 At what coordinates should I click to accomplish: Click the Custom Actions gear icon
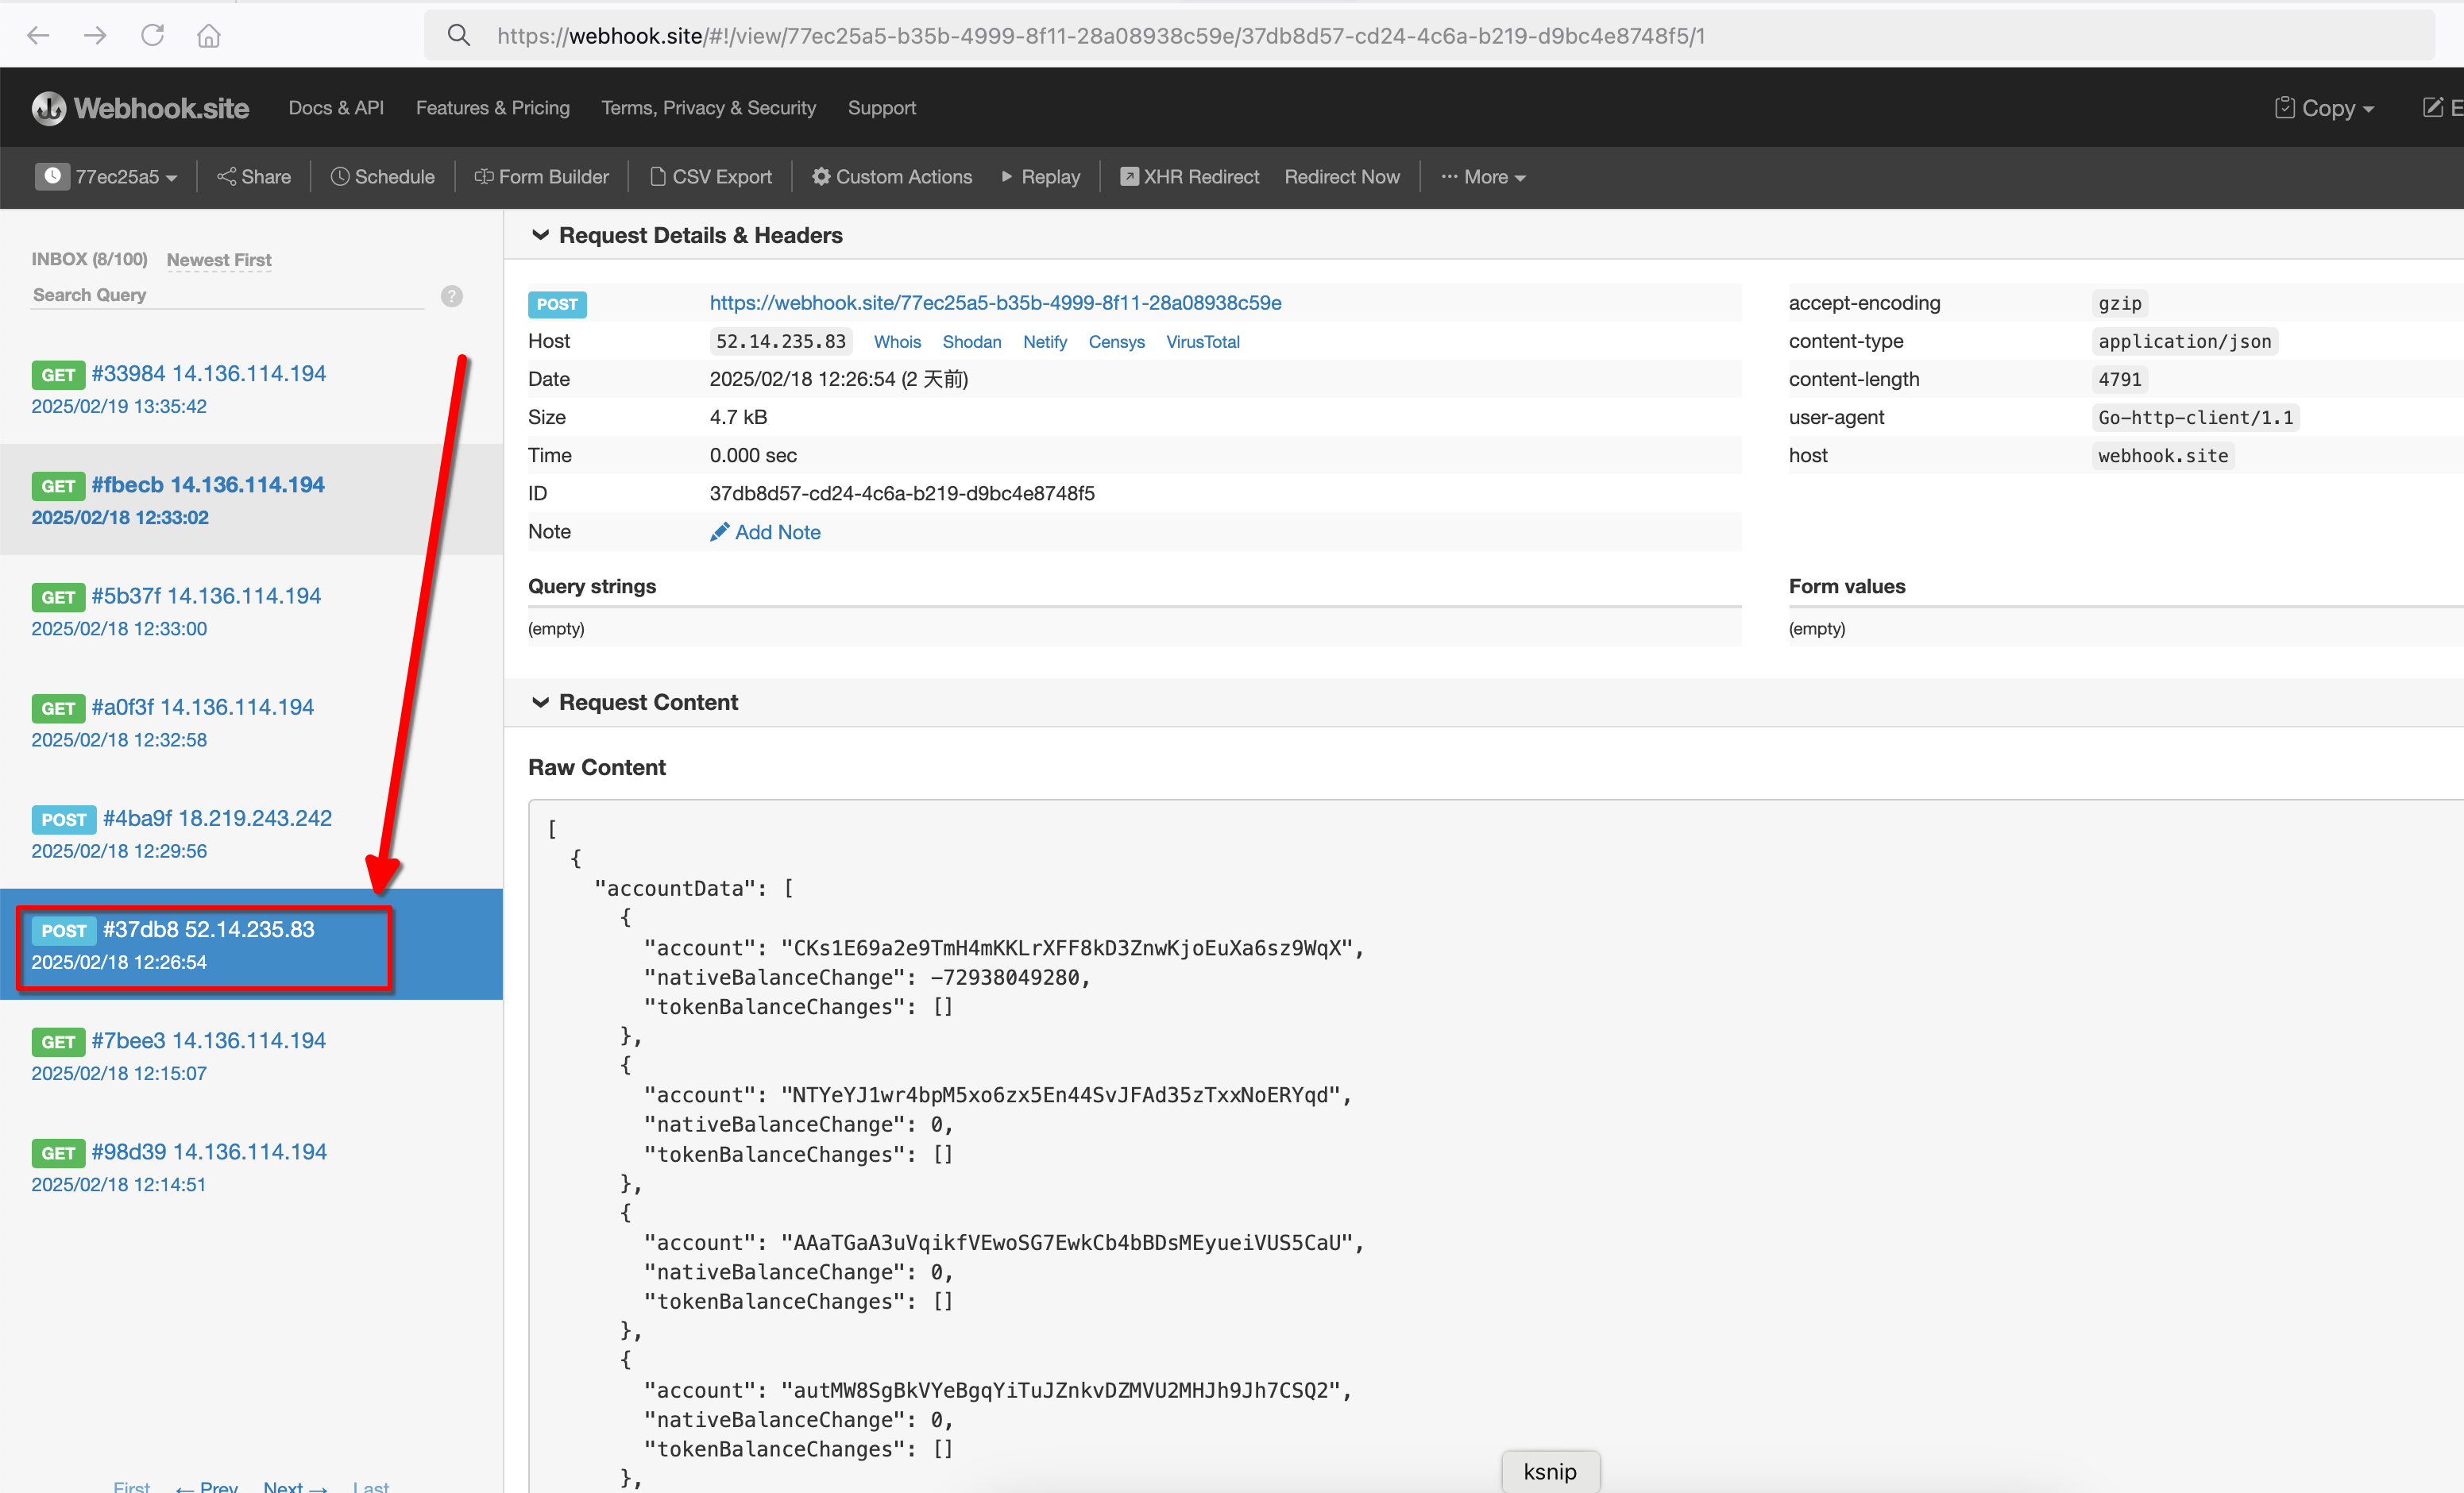pos(821,177)
